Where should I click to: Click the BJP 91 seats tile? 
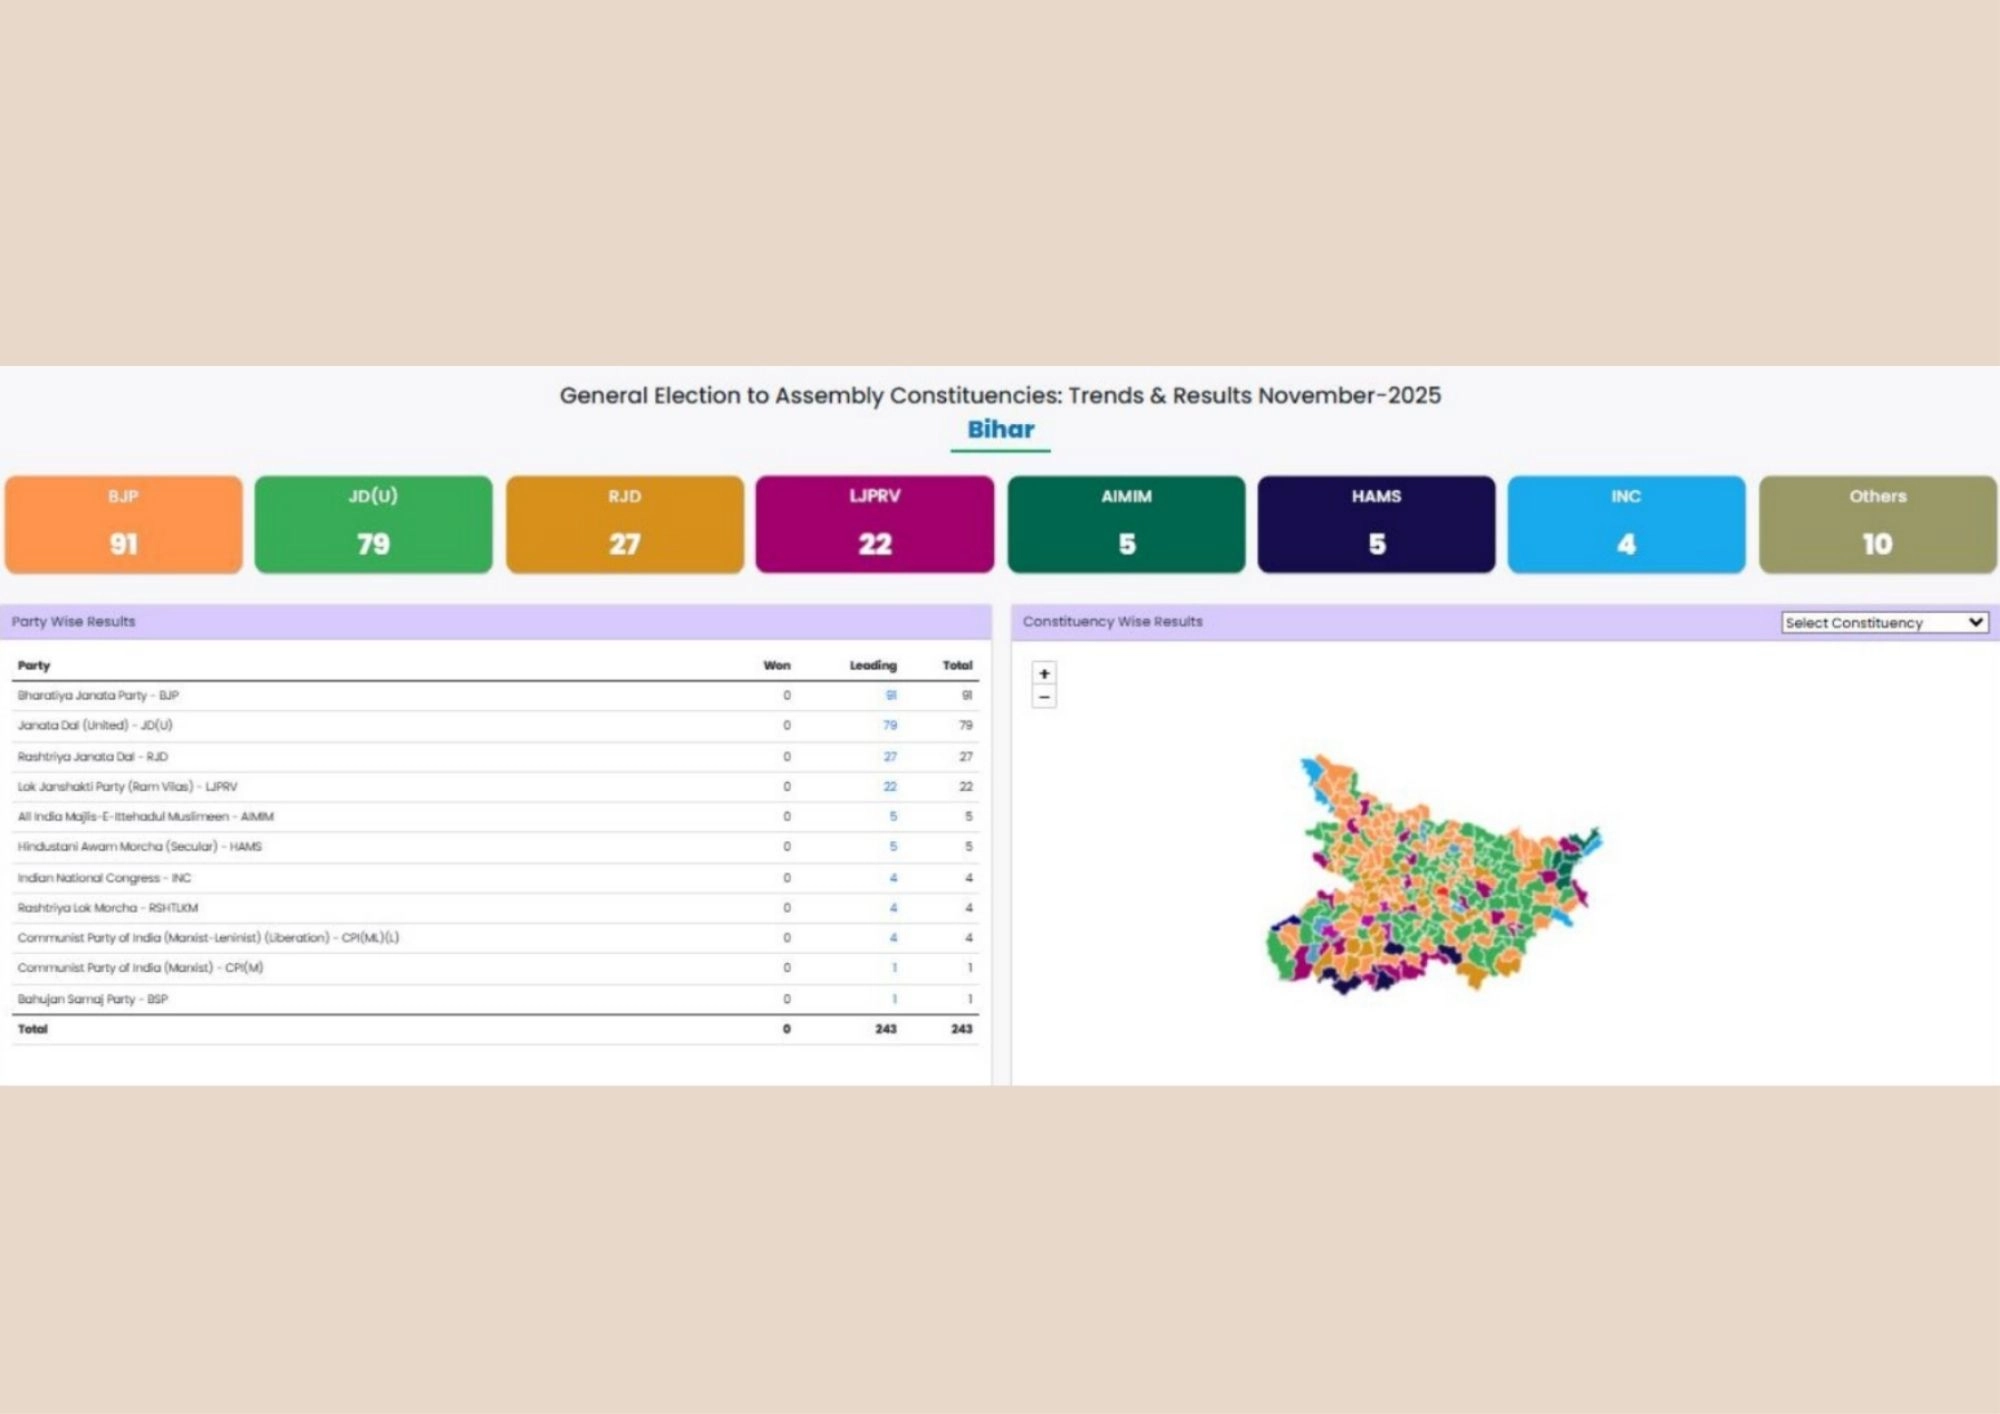[124, 524]
